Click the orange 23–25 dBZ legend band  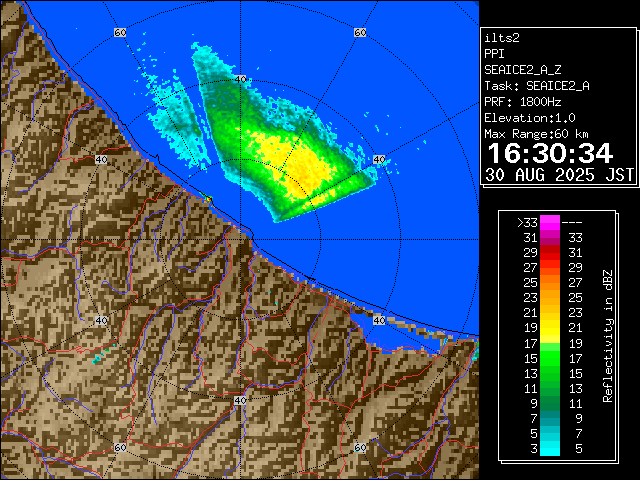(550, 298)
